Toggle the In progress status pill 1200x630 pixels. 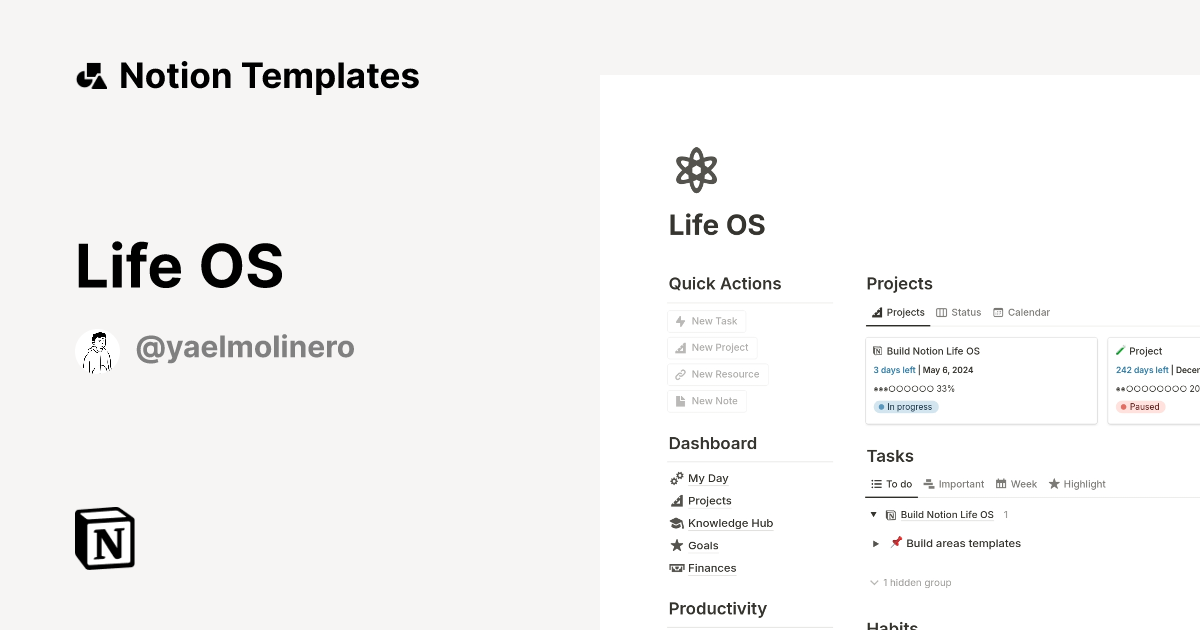point(905,406)
